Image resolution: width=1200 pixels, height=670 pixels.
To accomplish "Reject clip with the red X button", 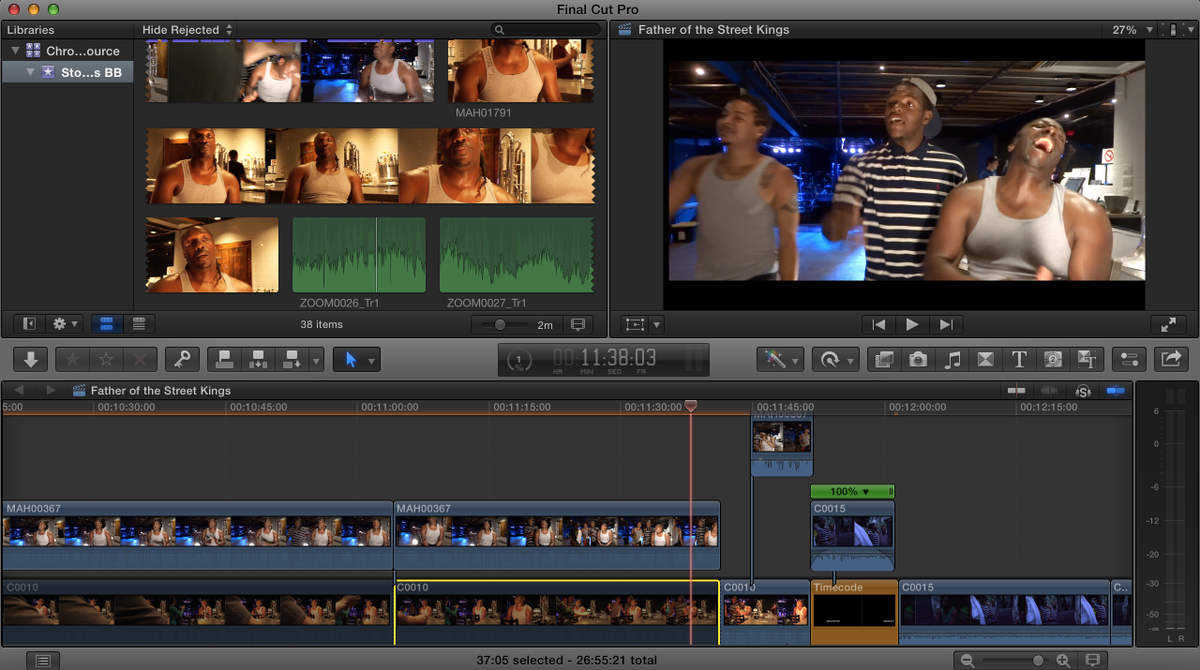I will [140, 360].
